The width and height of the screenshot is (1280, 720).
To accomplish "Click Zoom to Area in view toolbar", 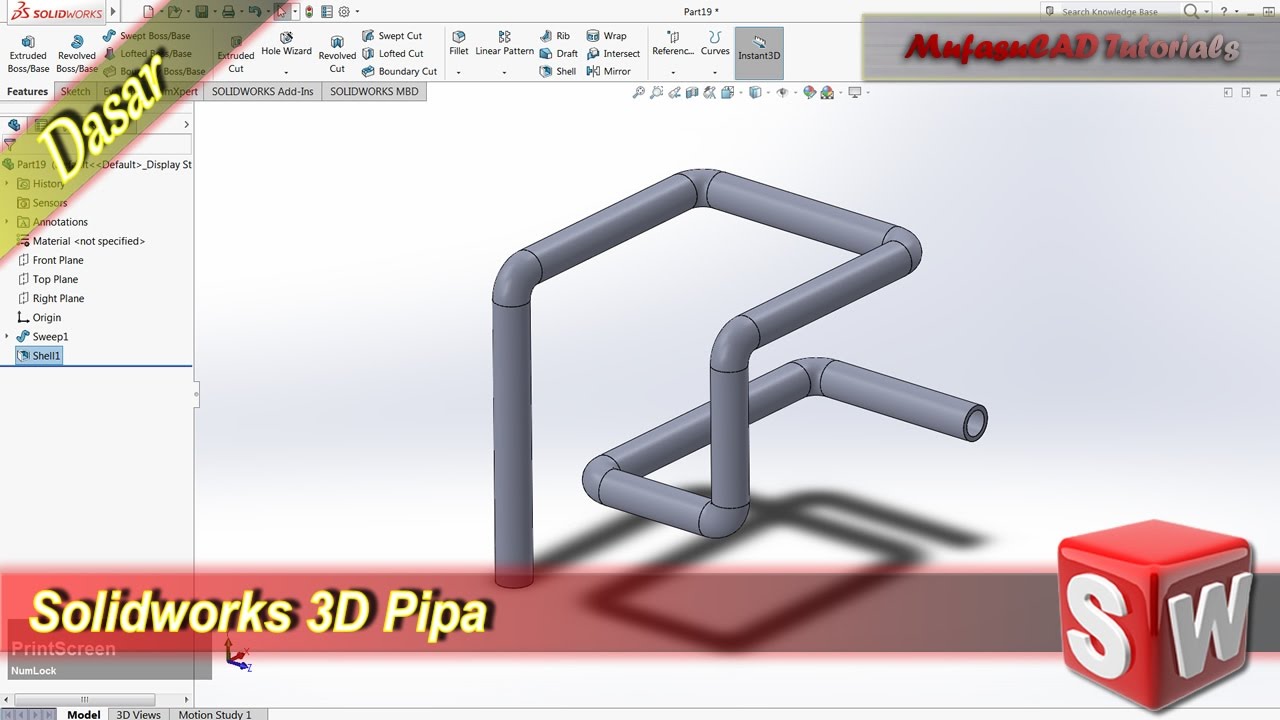I will (656, 93).
